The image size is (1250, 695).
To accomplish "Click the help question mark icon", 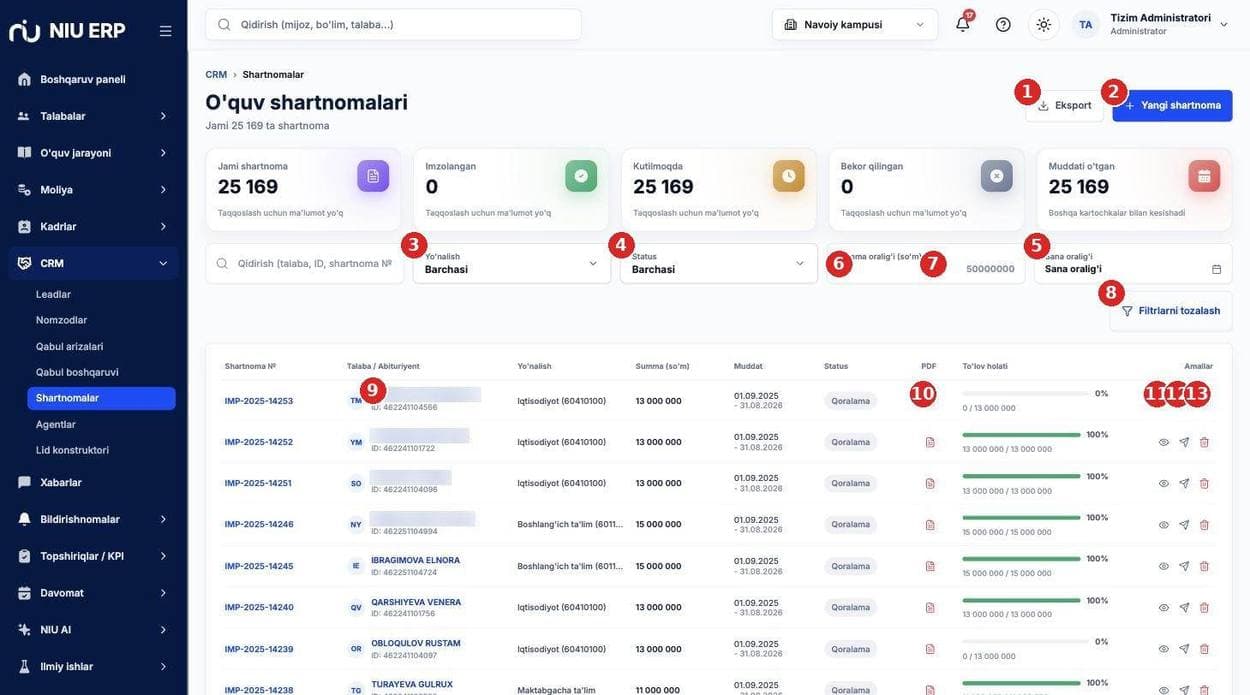I will (x=1003, y=25).
